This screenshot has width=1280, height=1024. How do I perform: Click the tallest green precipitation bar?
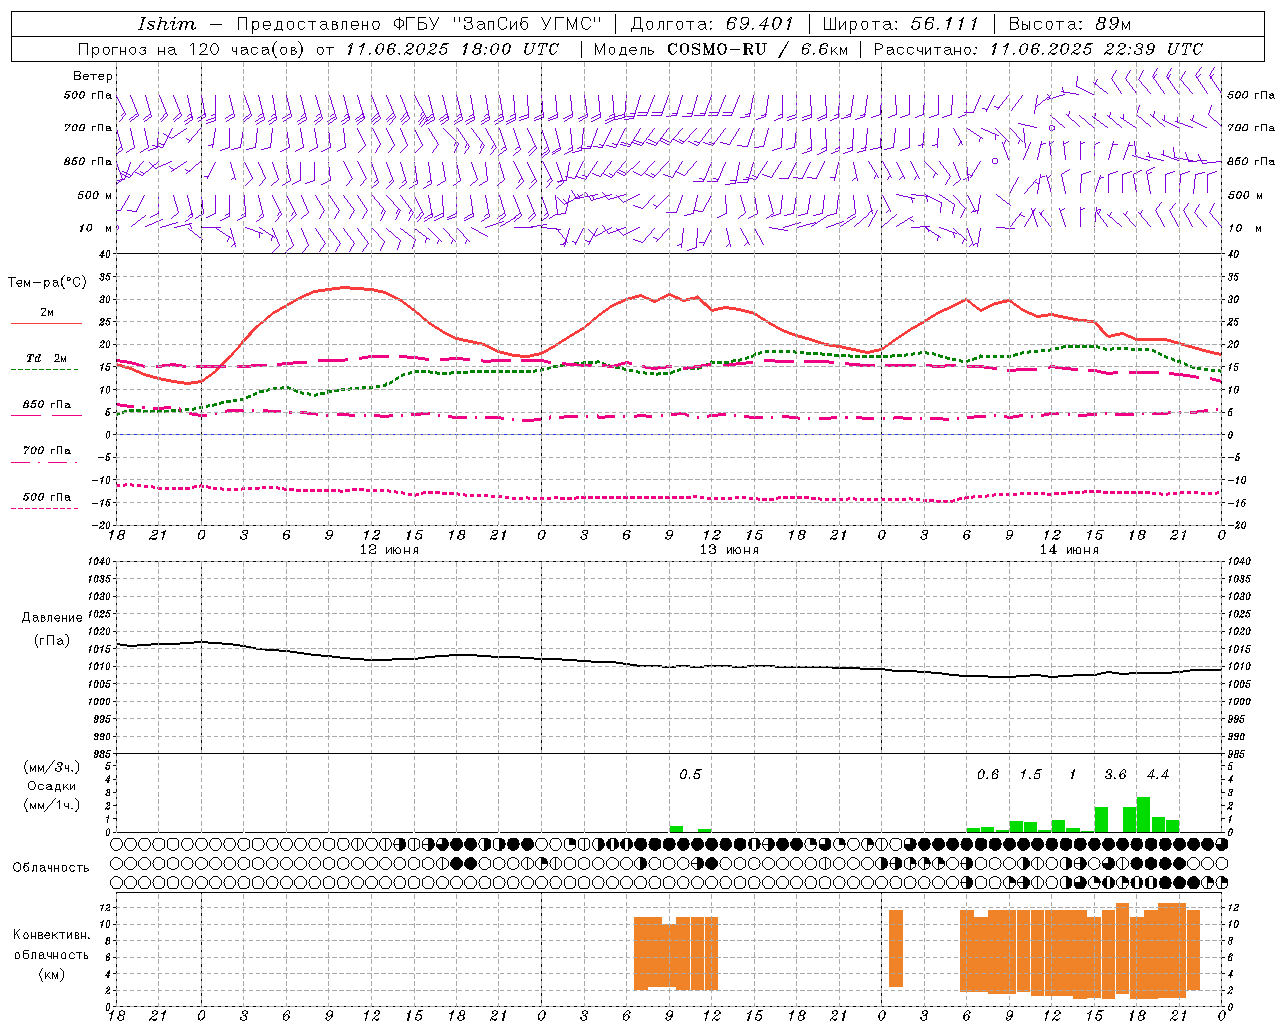[x=1143, y=815]
